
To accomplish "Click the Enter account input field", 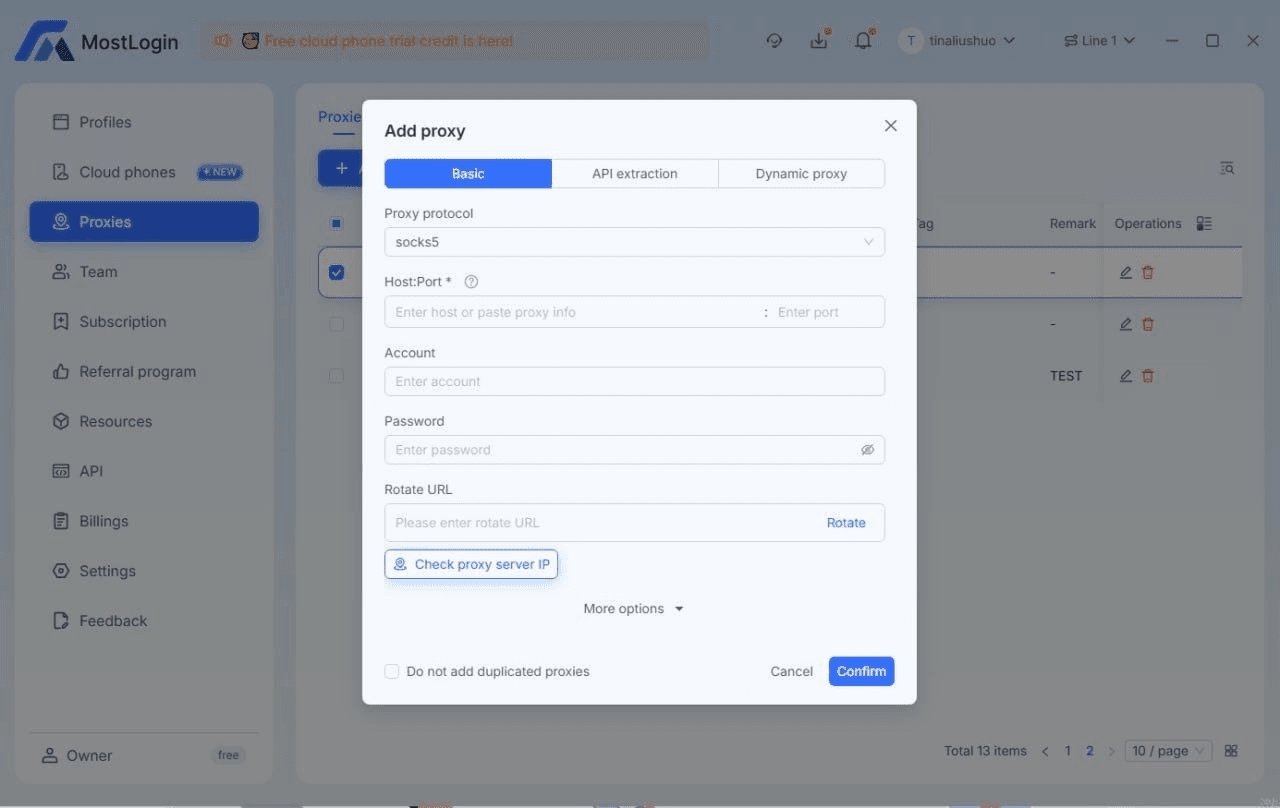I will point(634,381).
